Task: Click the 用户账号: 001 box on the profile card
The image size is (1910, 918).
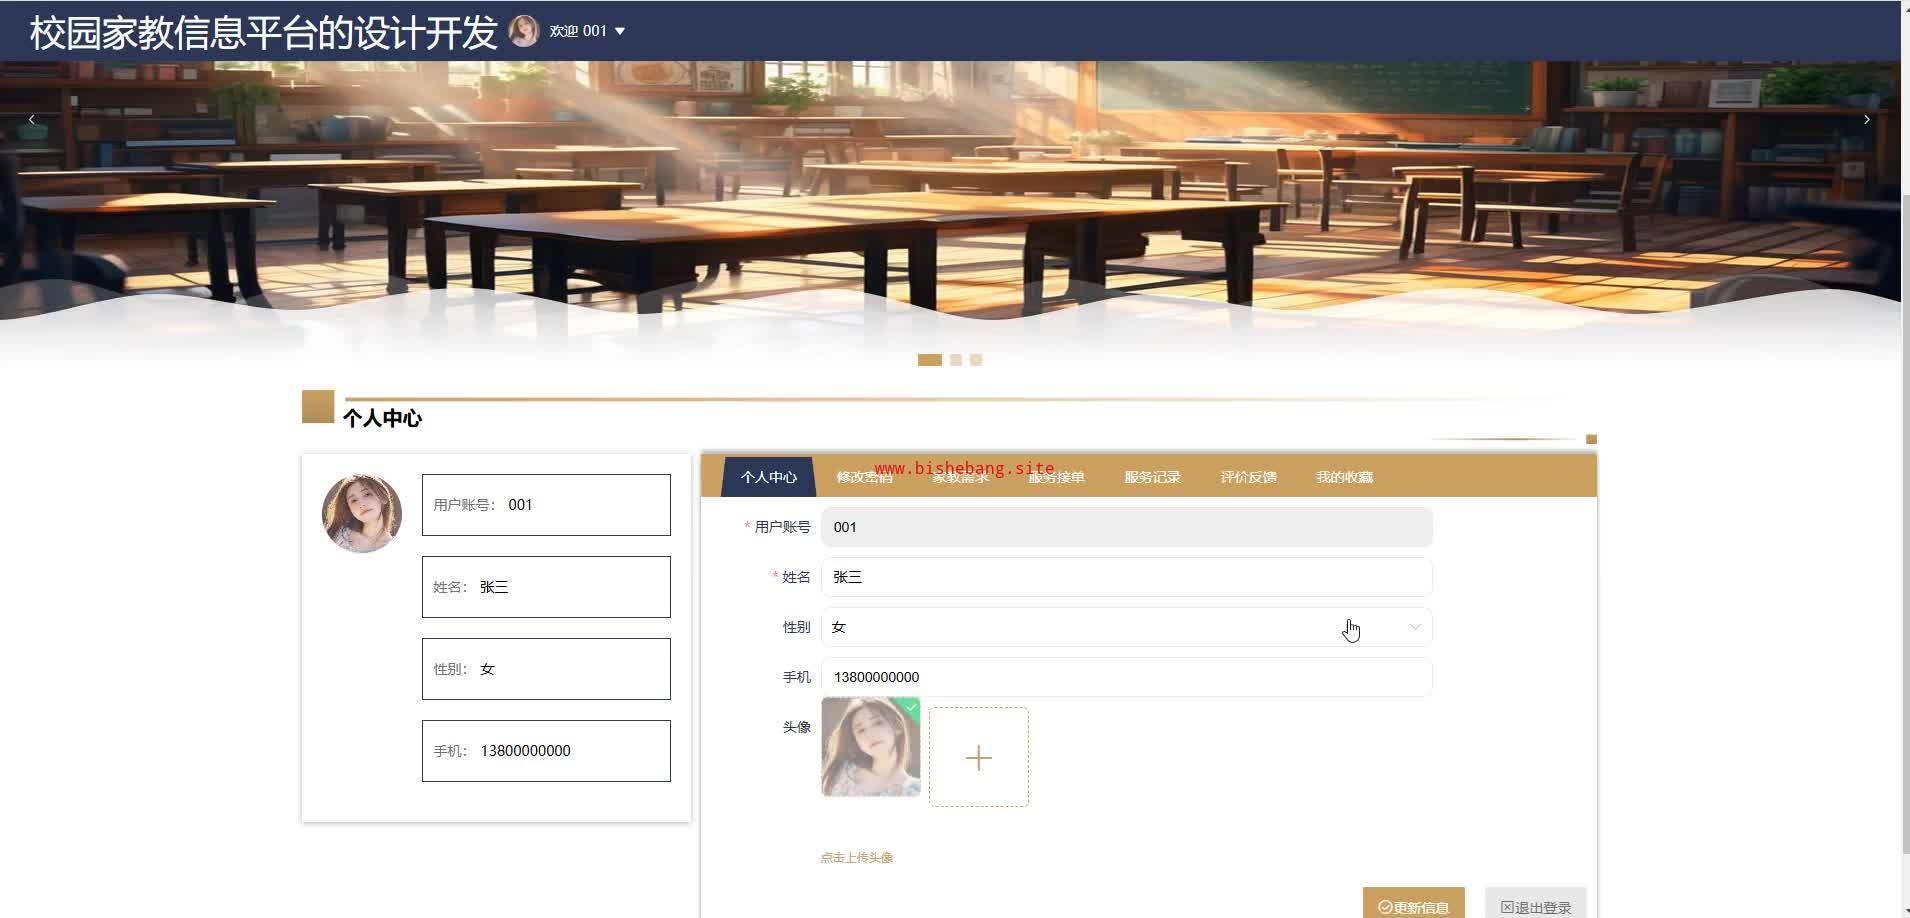Action: [546, 505]
